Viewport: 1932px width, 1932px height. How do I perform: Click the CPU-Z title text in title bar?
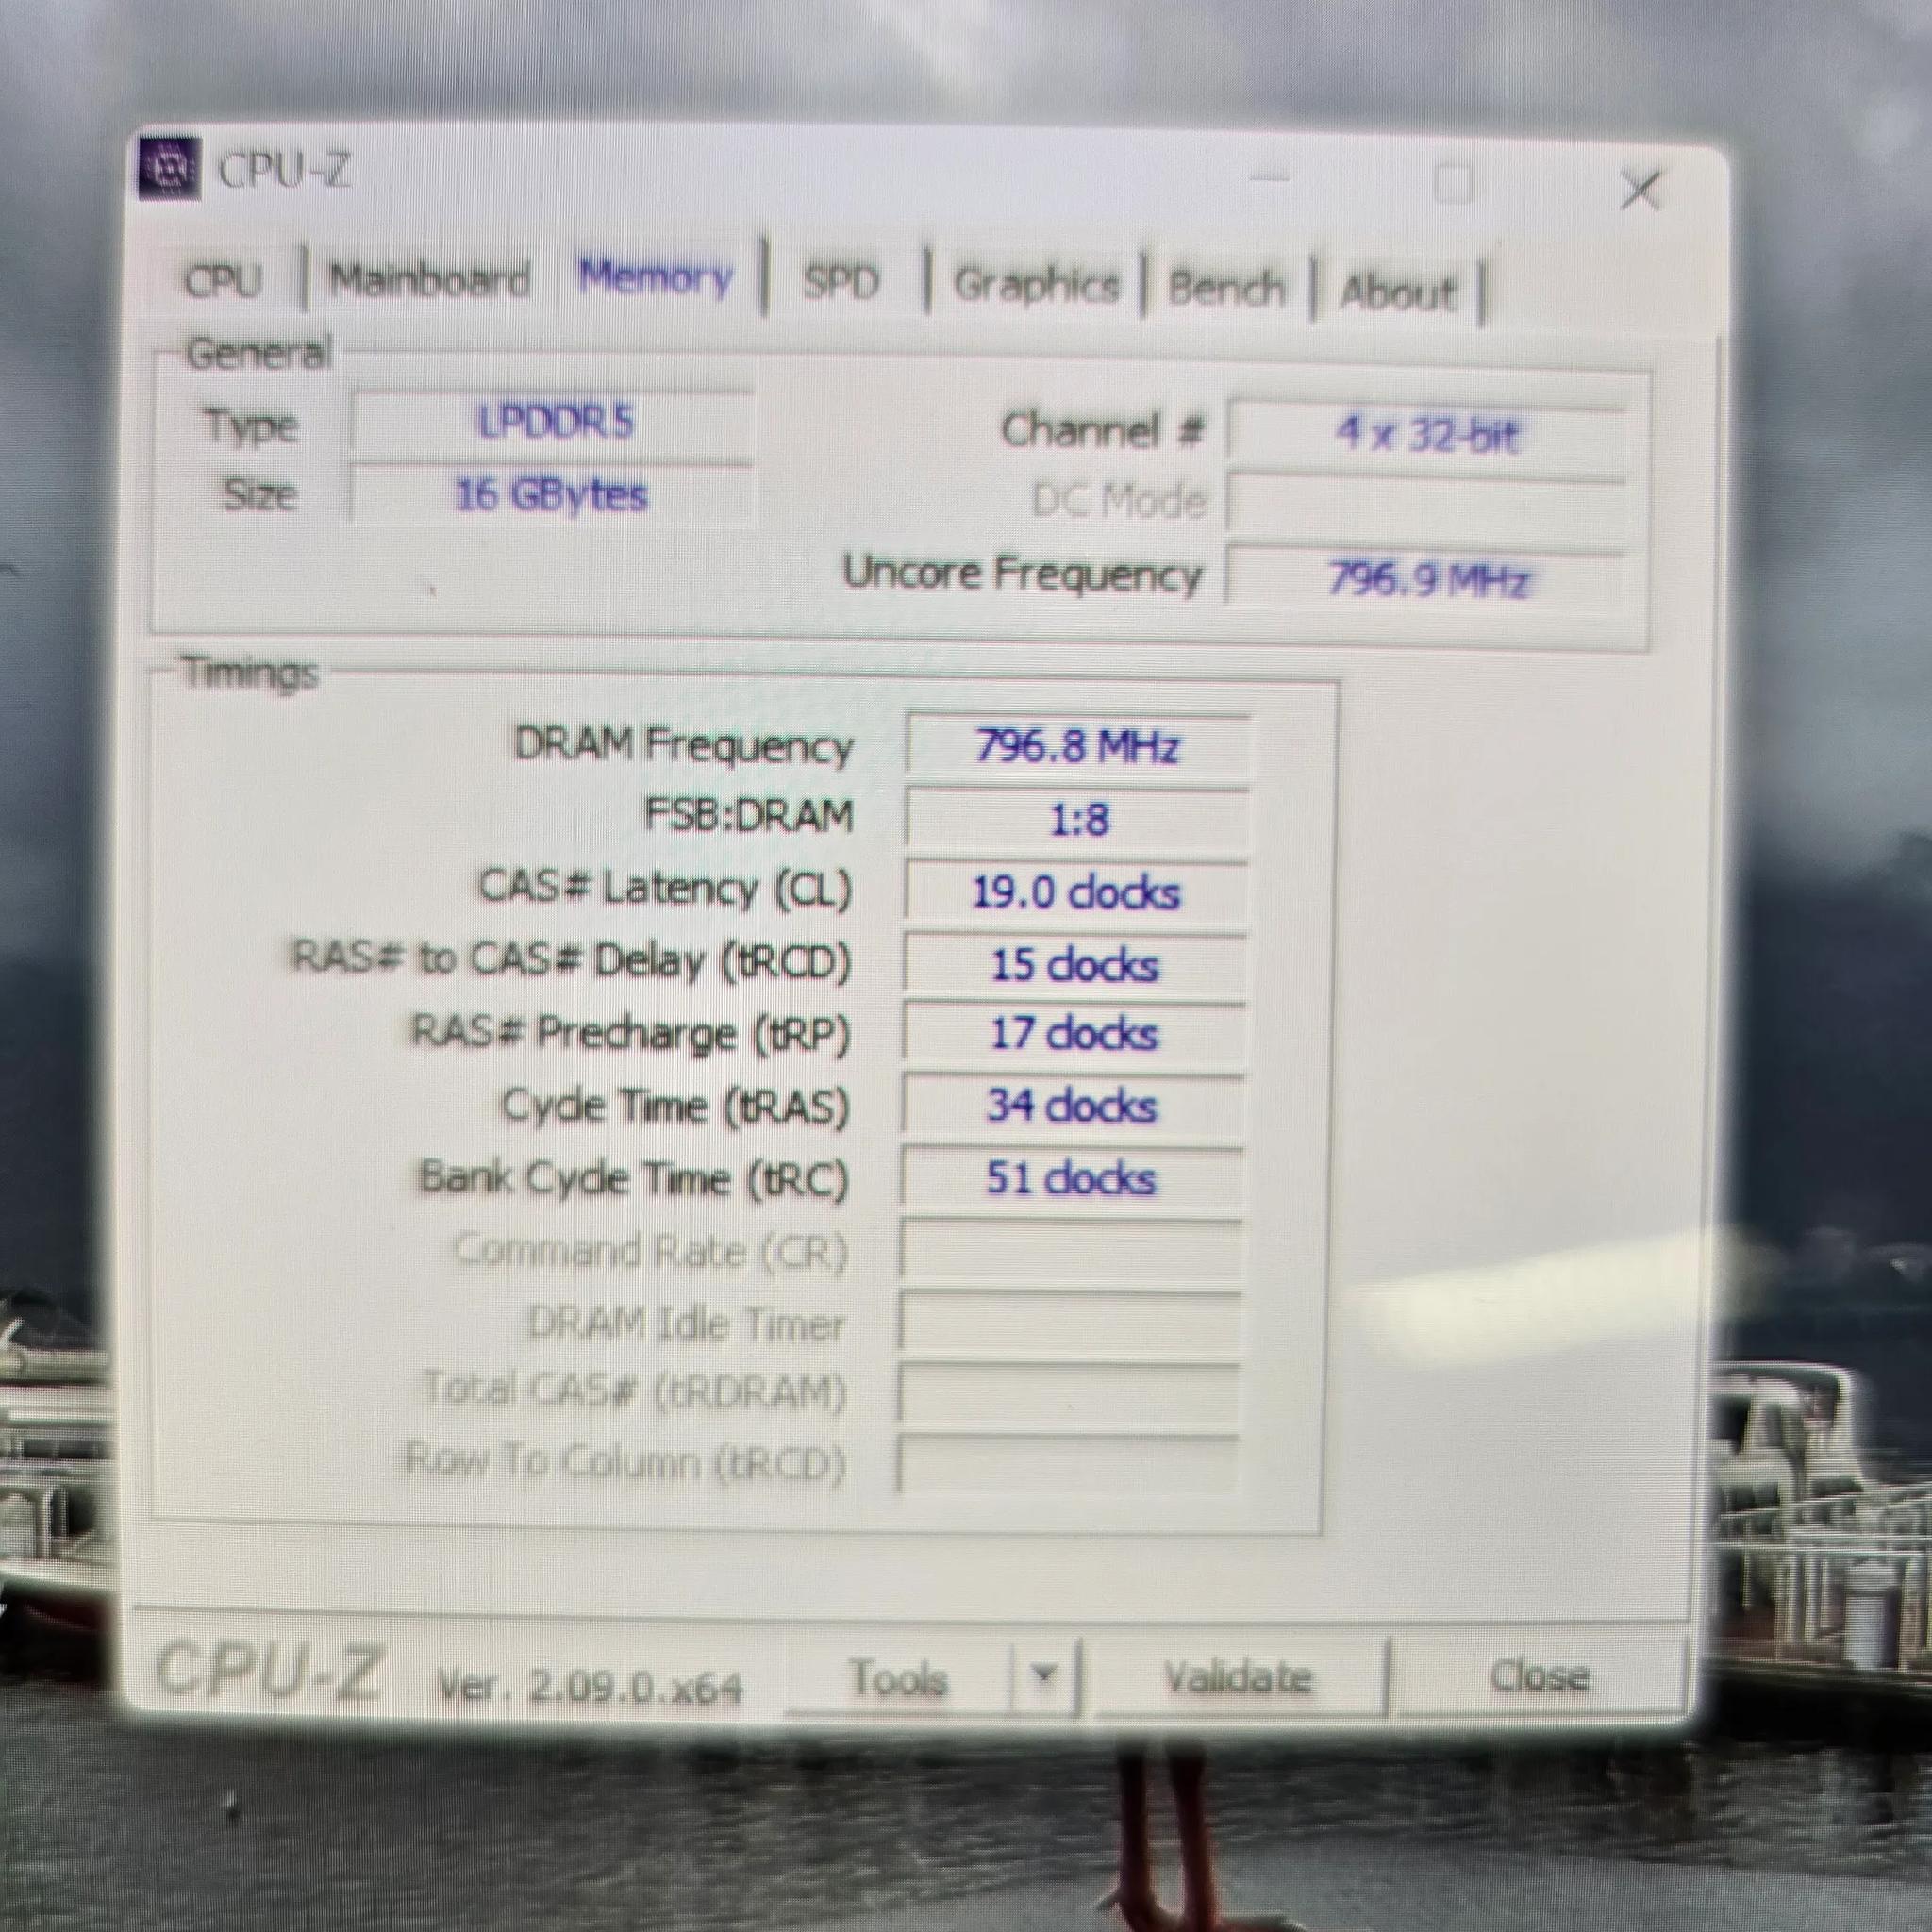284,171
